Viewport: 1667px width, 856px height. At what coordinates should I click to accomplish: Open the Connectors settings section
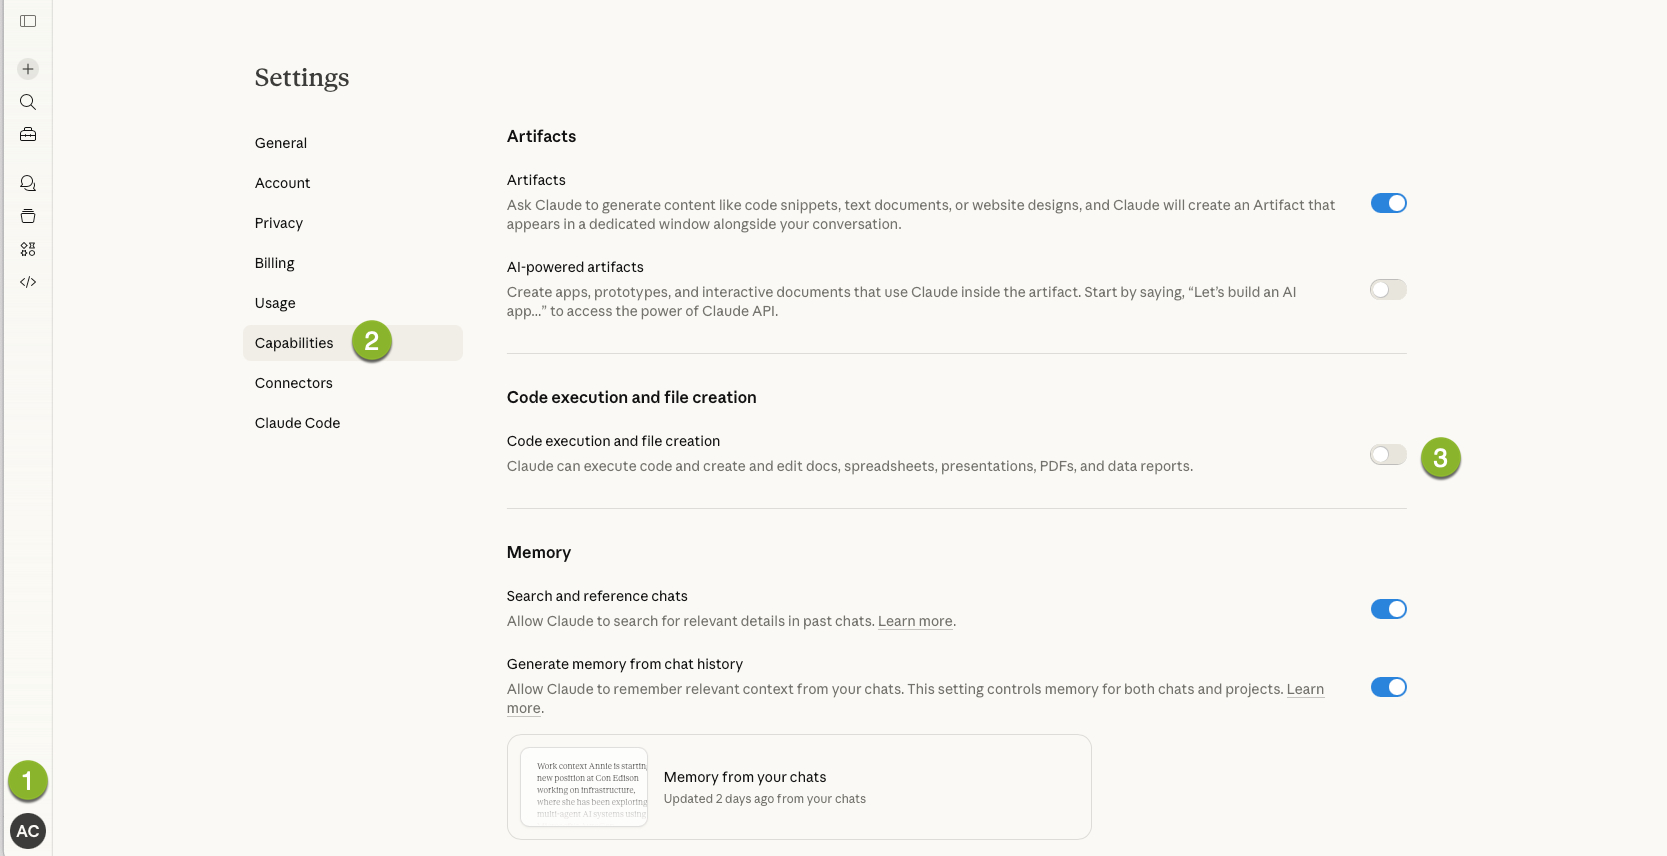294,383
